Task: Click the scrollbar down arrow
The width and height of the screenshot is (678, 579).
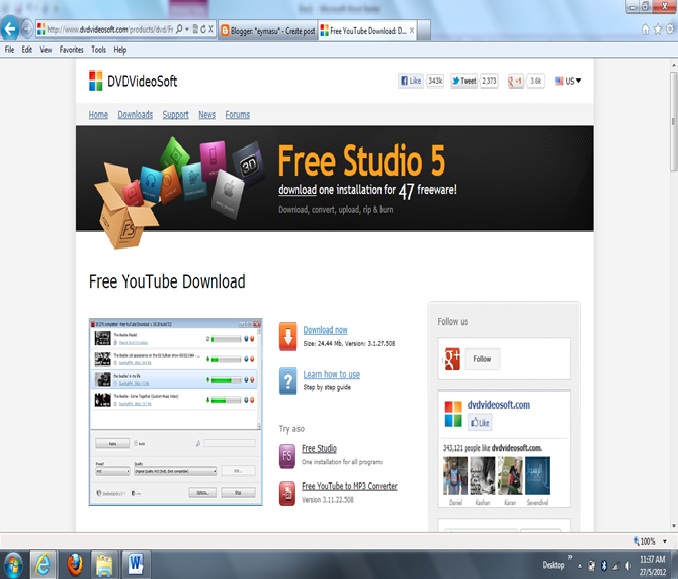Action: pos(674,526)
